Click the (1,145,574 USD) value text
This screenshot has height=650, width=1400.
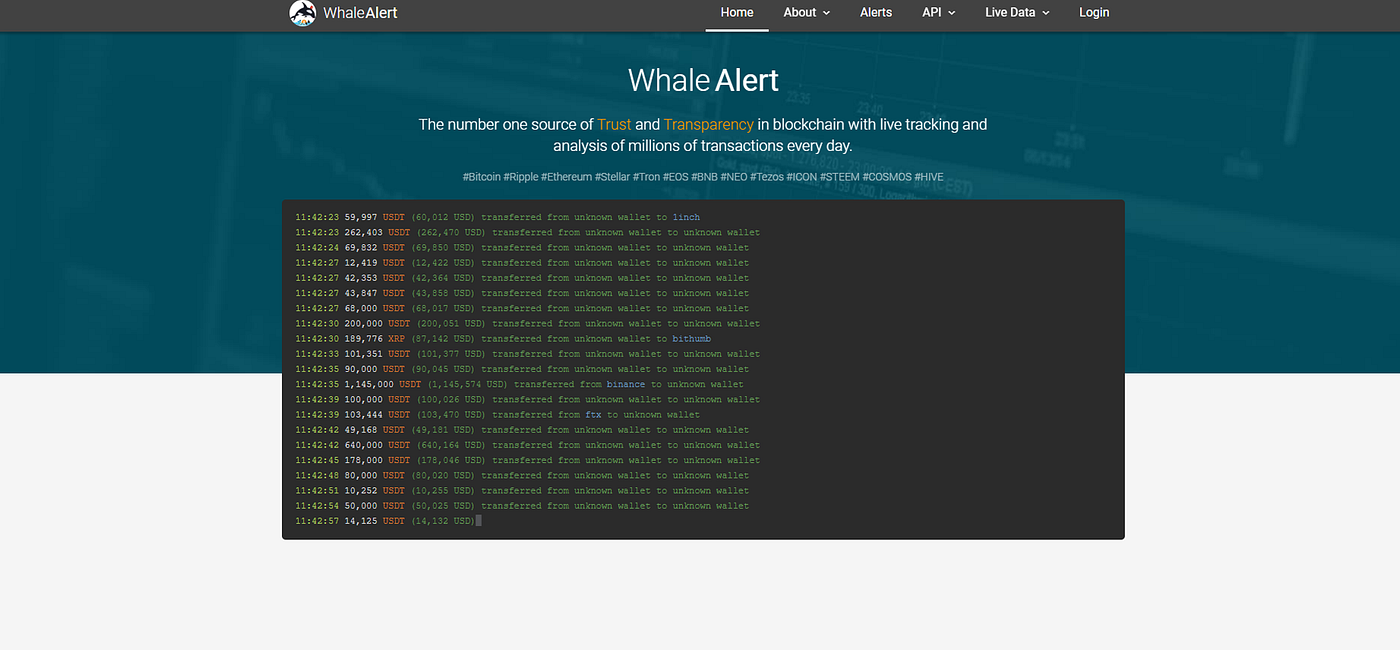(468, 384)
